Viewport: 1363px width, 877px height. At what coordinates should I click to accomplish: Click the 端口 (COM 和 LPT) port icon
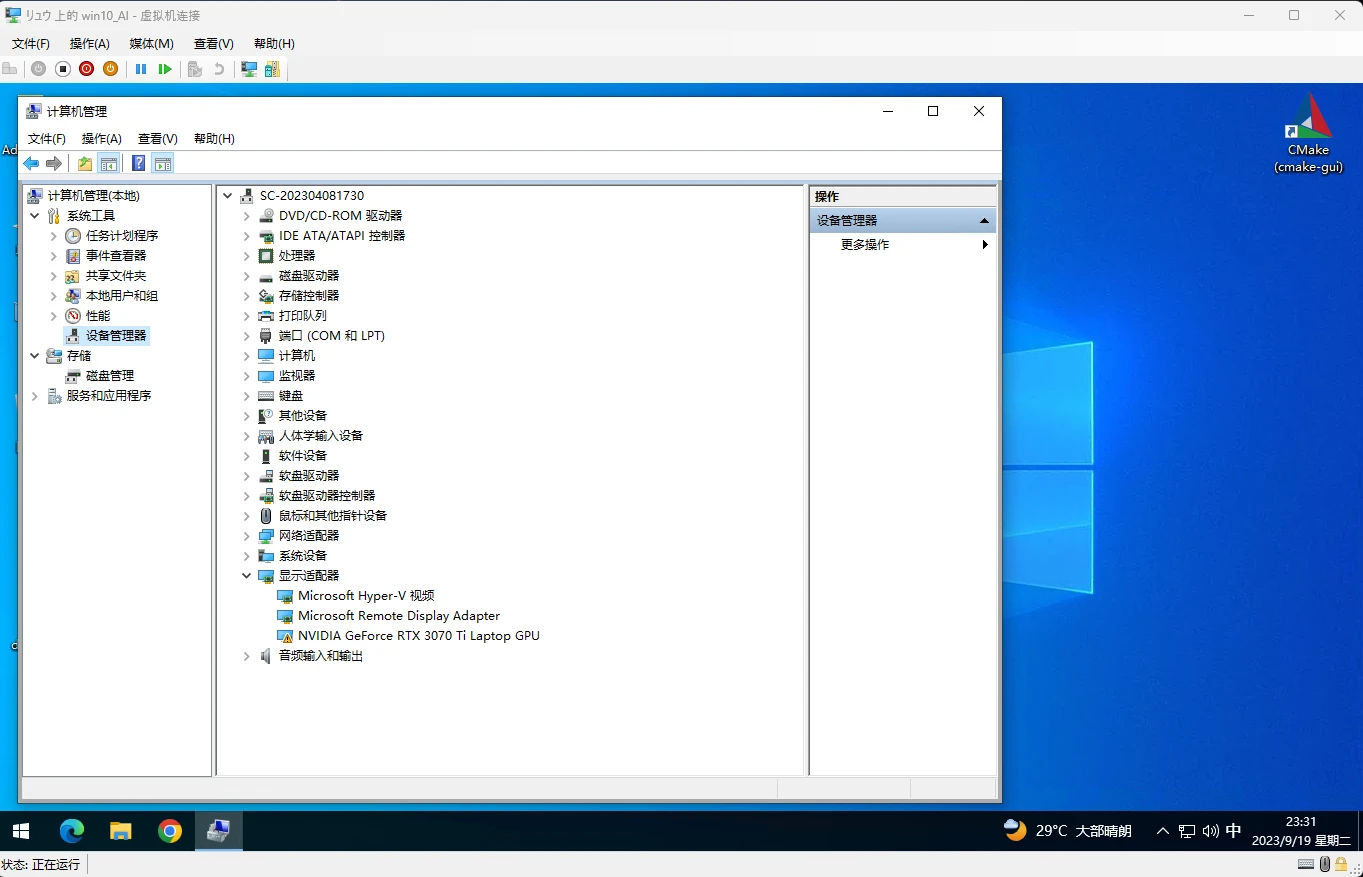point(266,336)
